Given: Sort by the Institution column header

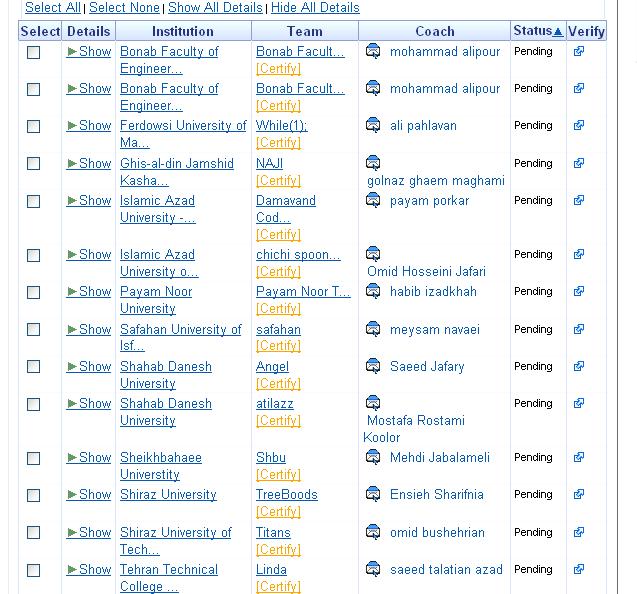Looking at the screenshot, I should pos(182,31).
